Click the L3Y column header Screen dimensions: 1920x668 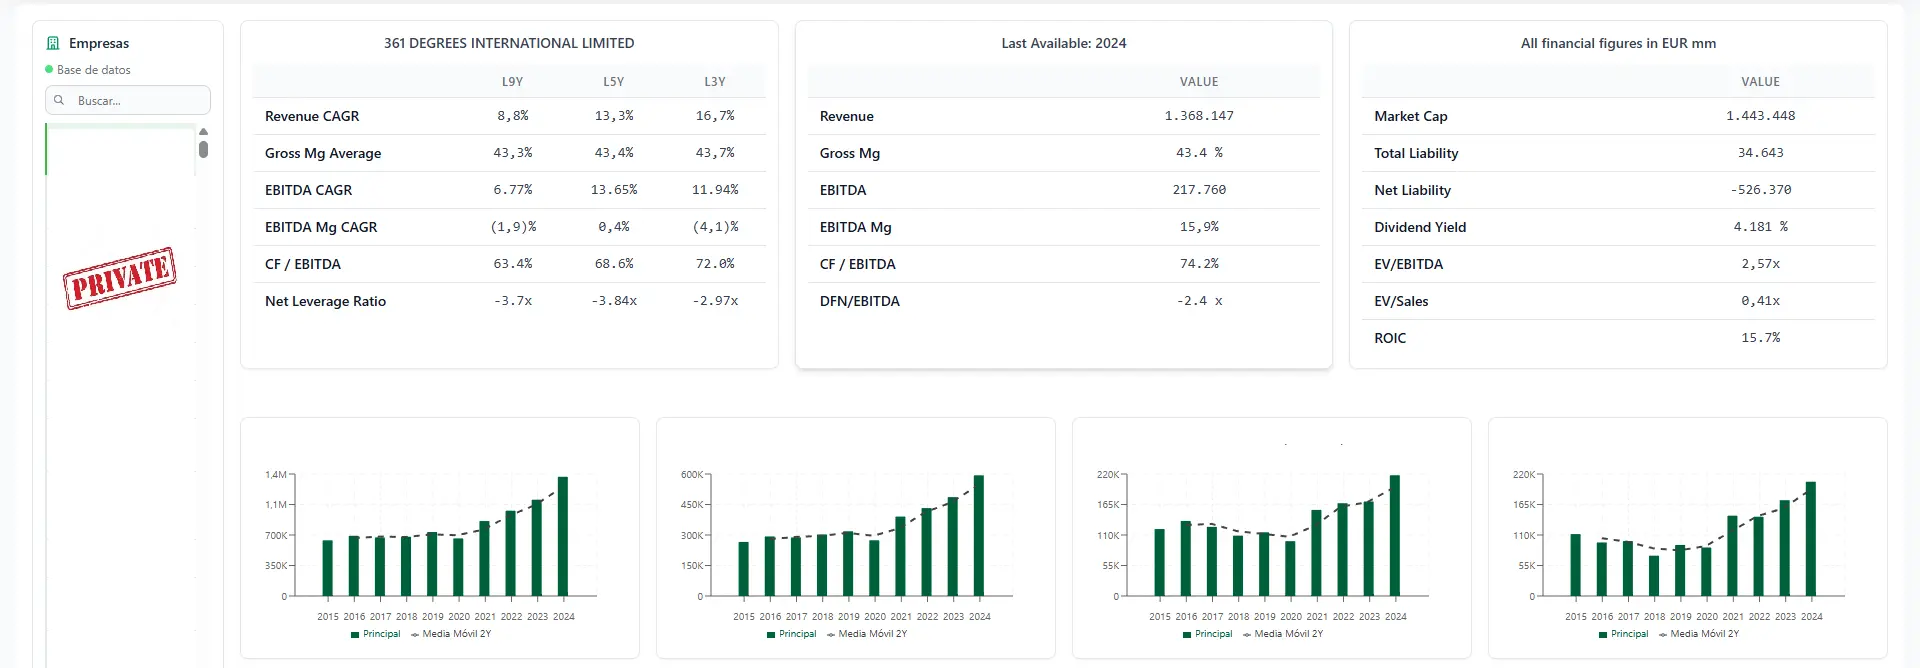pyautogui.click(x=714, y=82)
